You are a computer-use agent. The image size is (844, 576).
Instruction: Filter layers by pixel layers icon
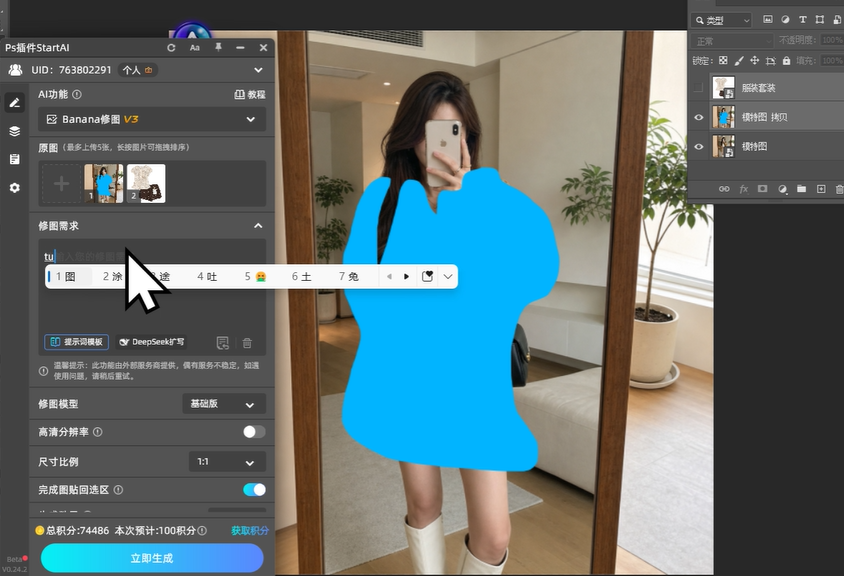click(768, 20)
